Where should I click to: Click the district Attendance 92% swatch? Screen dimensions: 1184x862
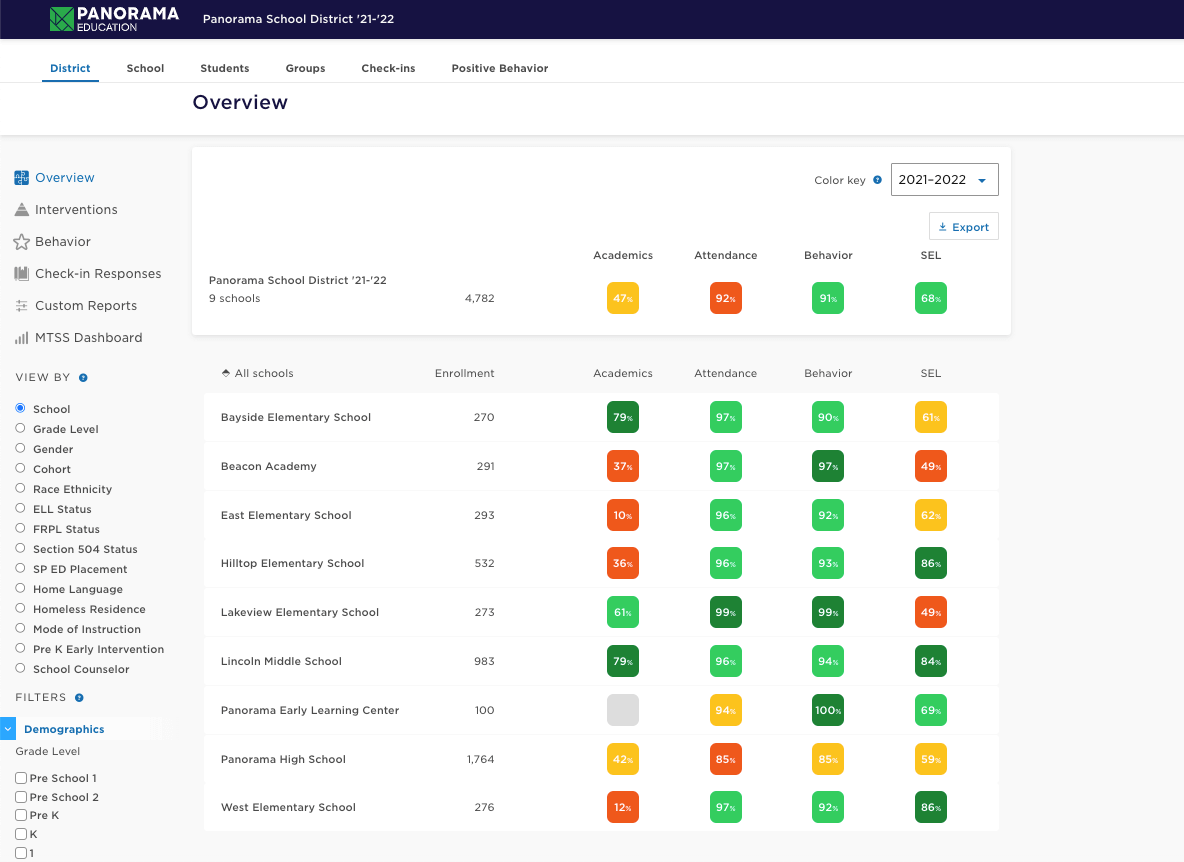tap(726, 298)
